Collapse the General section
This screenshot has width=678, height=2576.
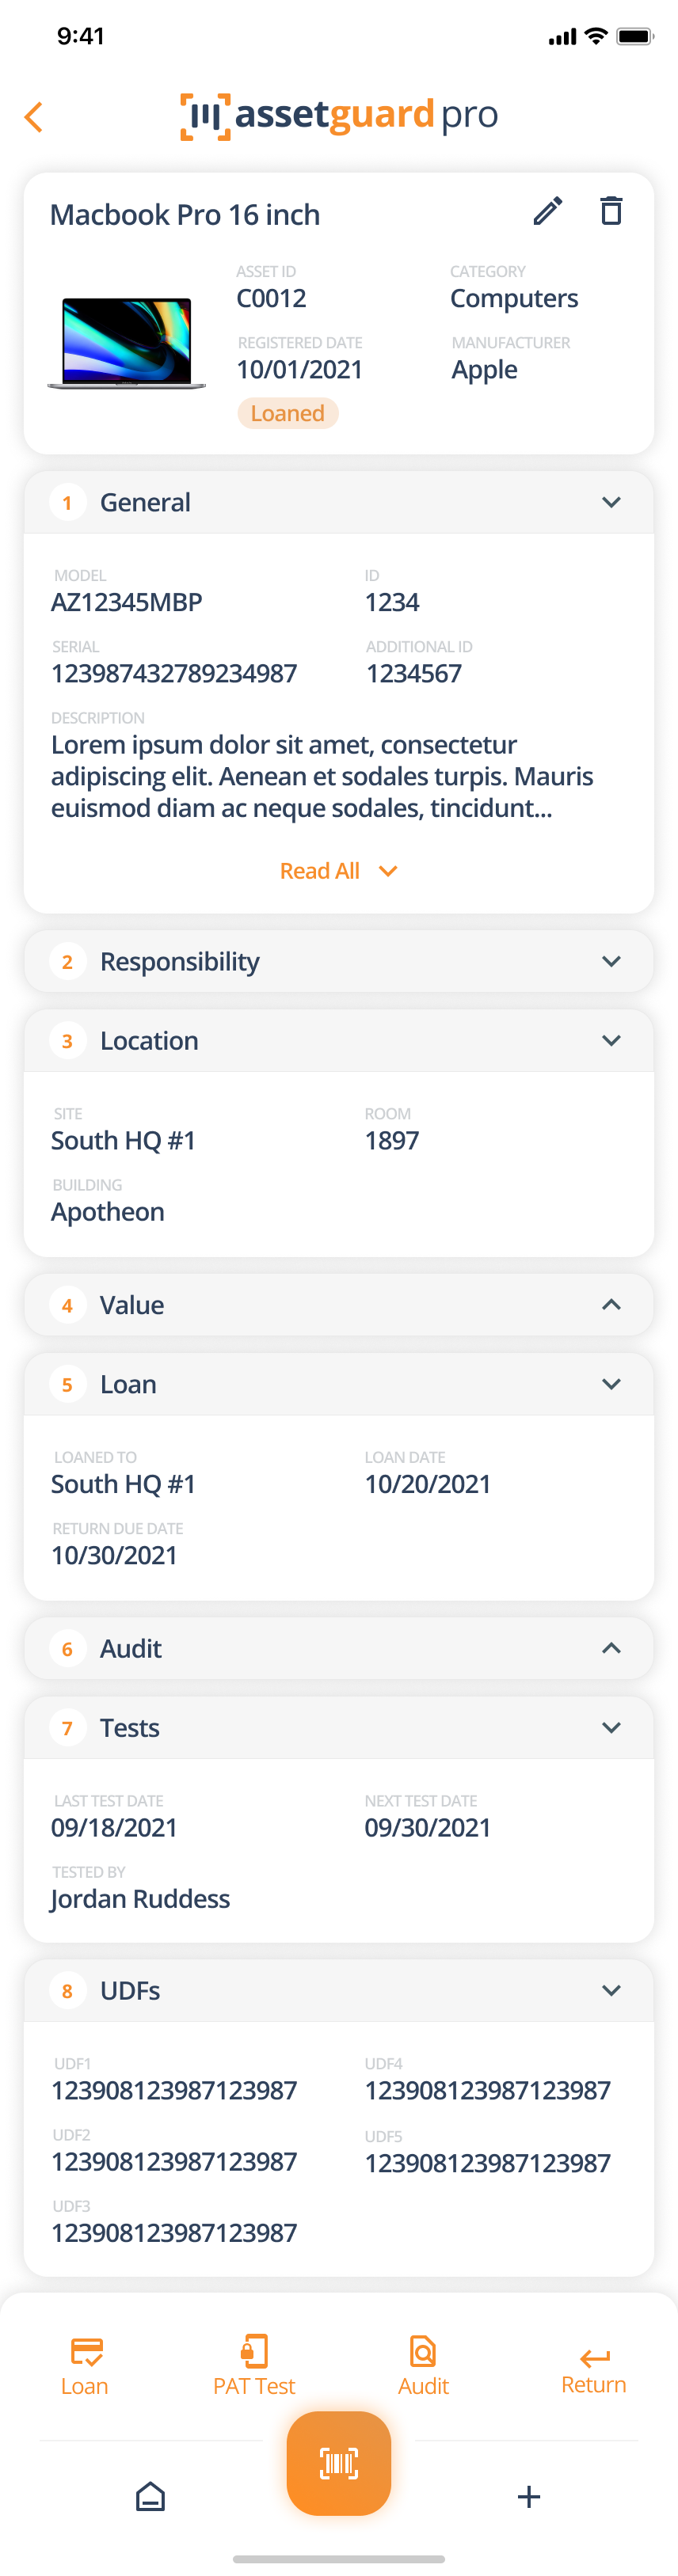click(x=611, y=502)
